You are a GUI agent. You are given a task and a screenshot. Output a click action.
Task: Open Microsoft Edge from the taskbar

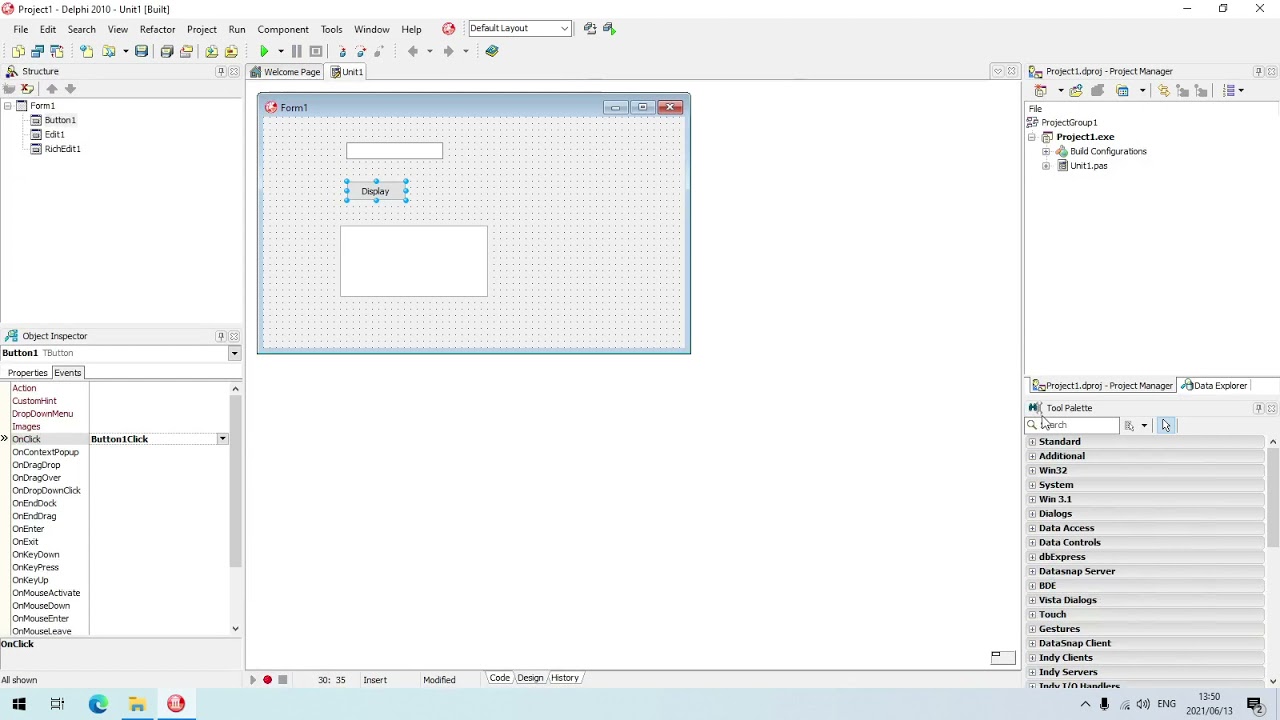point(98,704)
